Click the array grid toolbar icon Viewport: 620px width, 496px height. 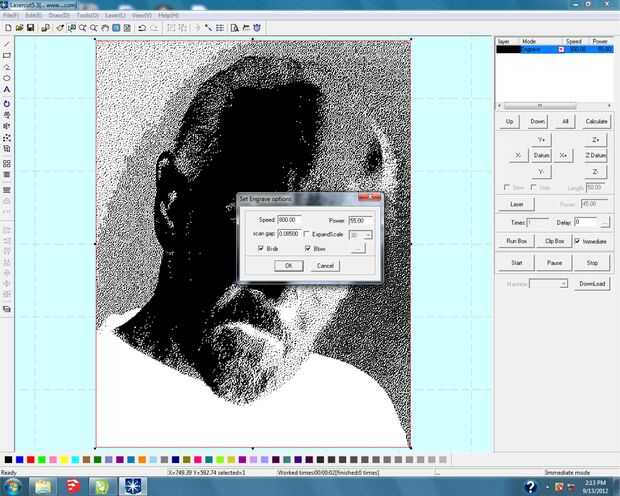pos(220,28)
